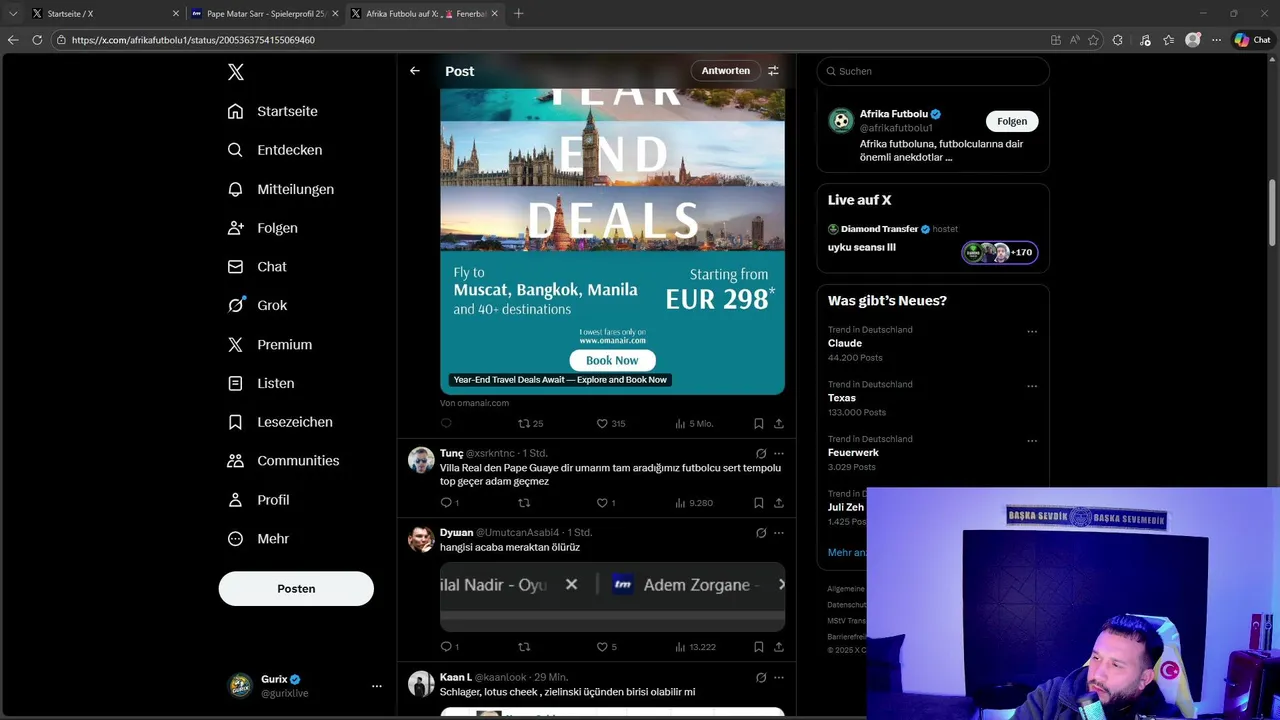This screenshot has height=720, width=1280.
Task: Click the Suchen search field
Action: [x=933, y=71]
